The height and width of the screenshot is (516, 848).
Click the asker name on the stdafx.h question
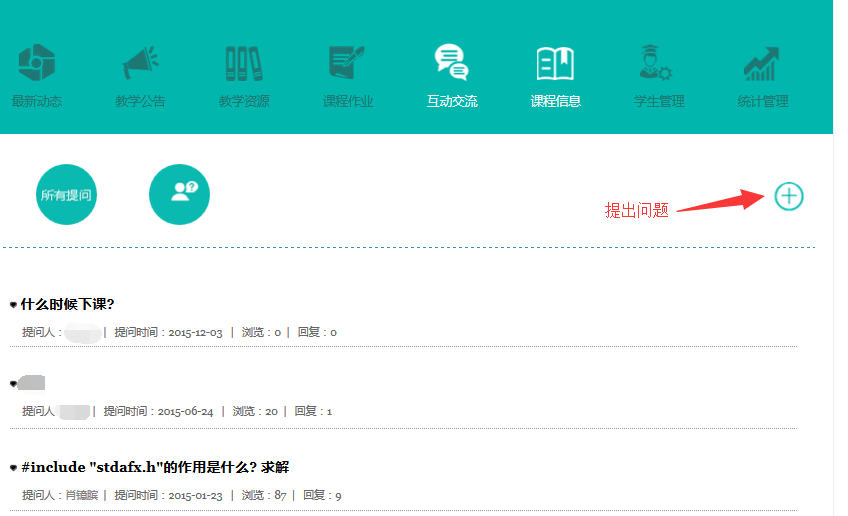click(81, 495)
